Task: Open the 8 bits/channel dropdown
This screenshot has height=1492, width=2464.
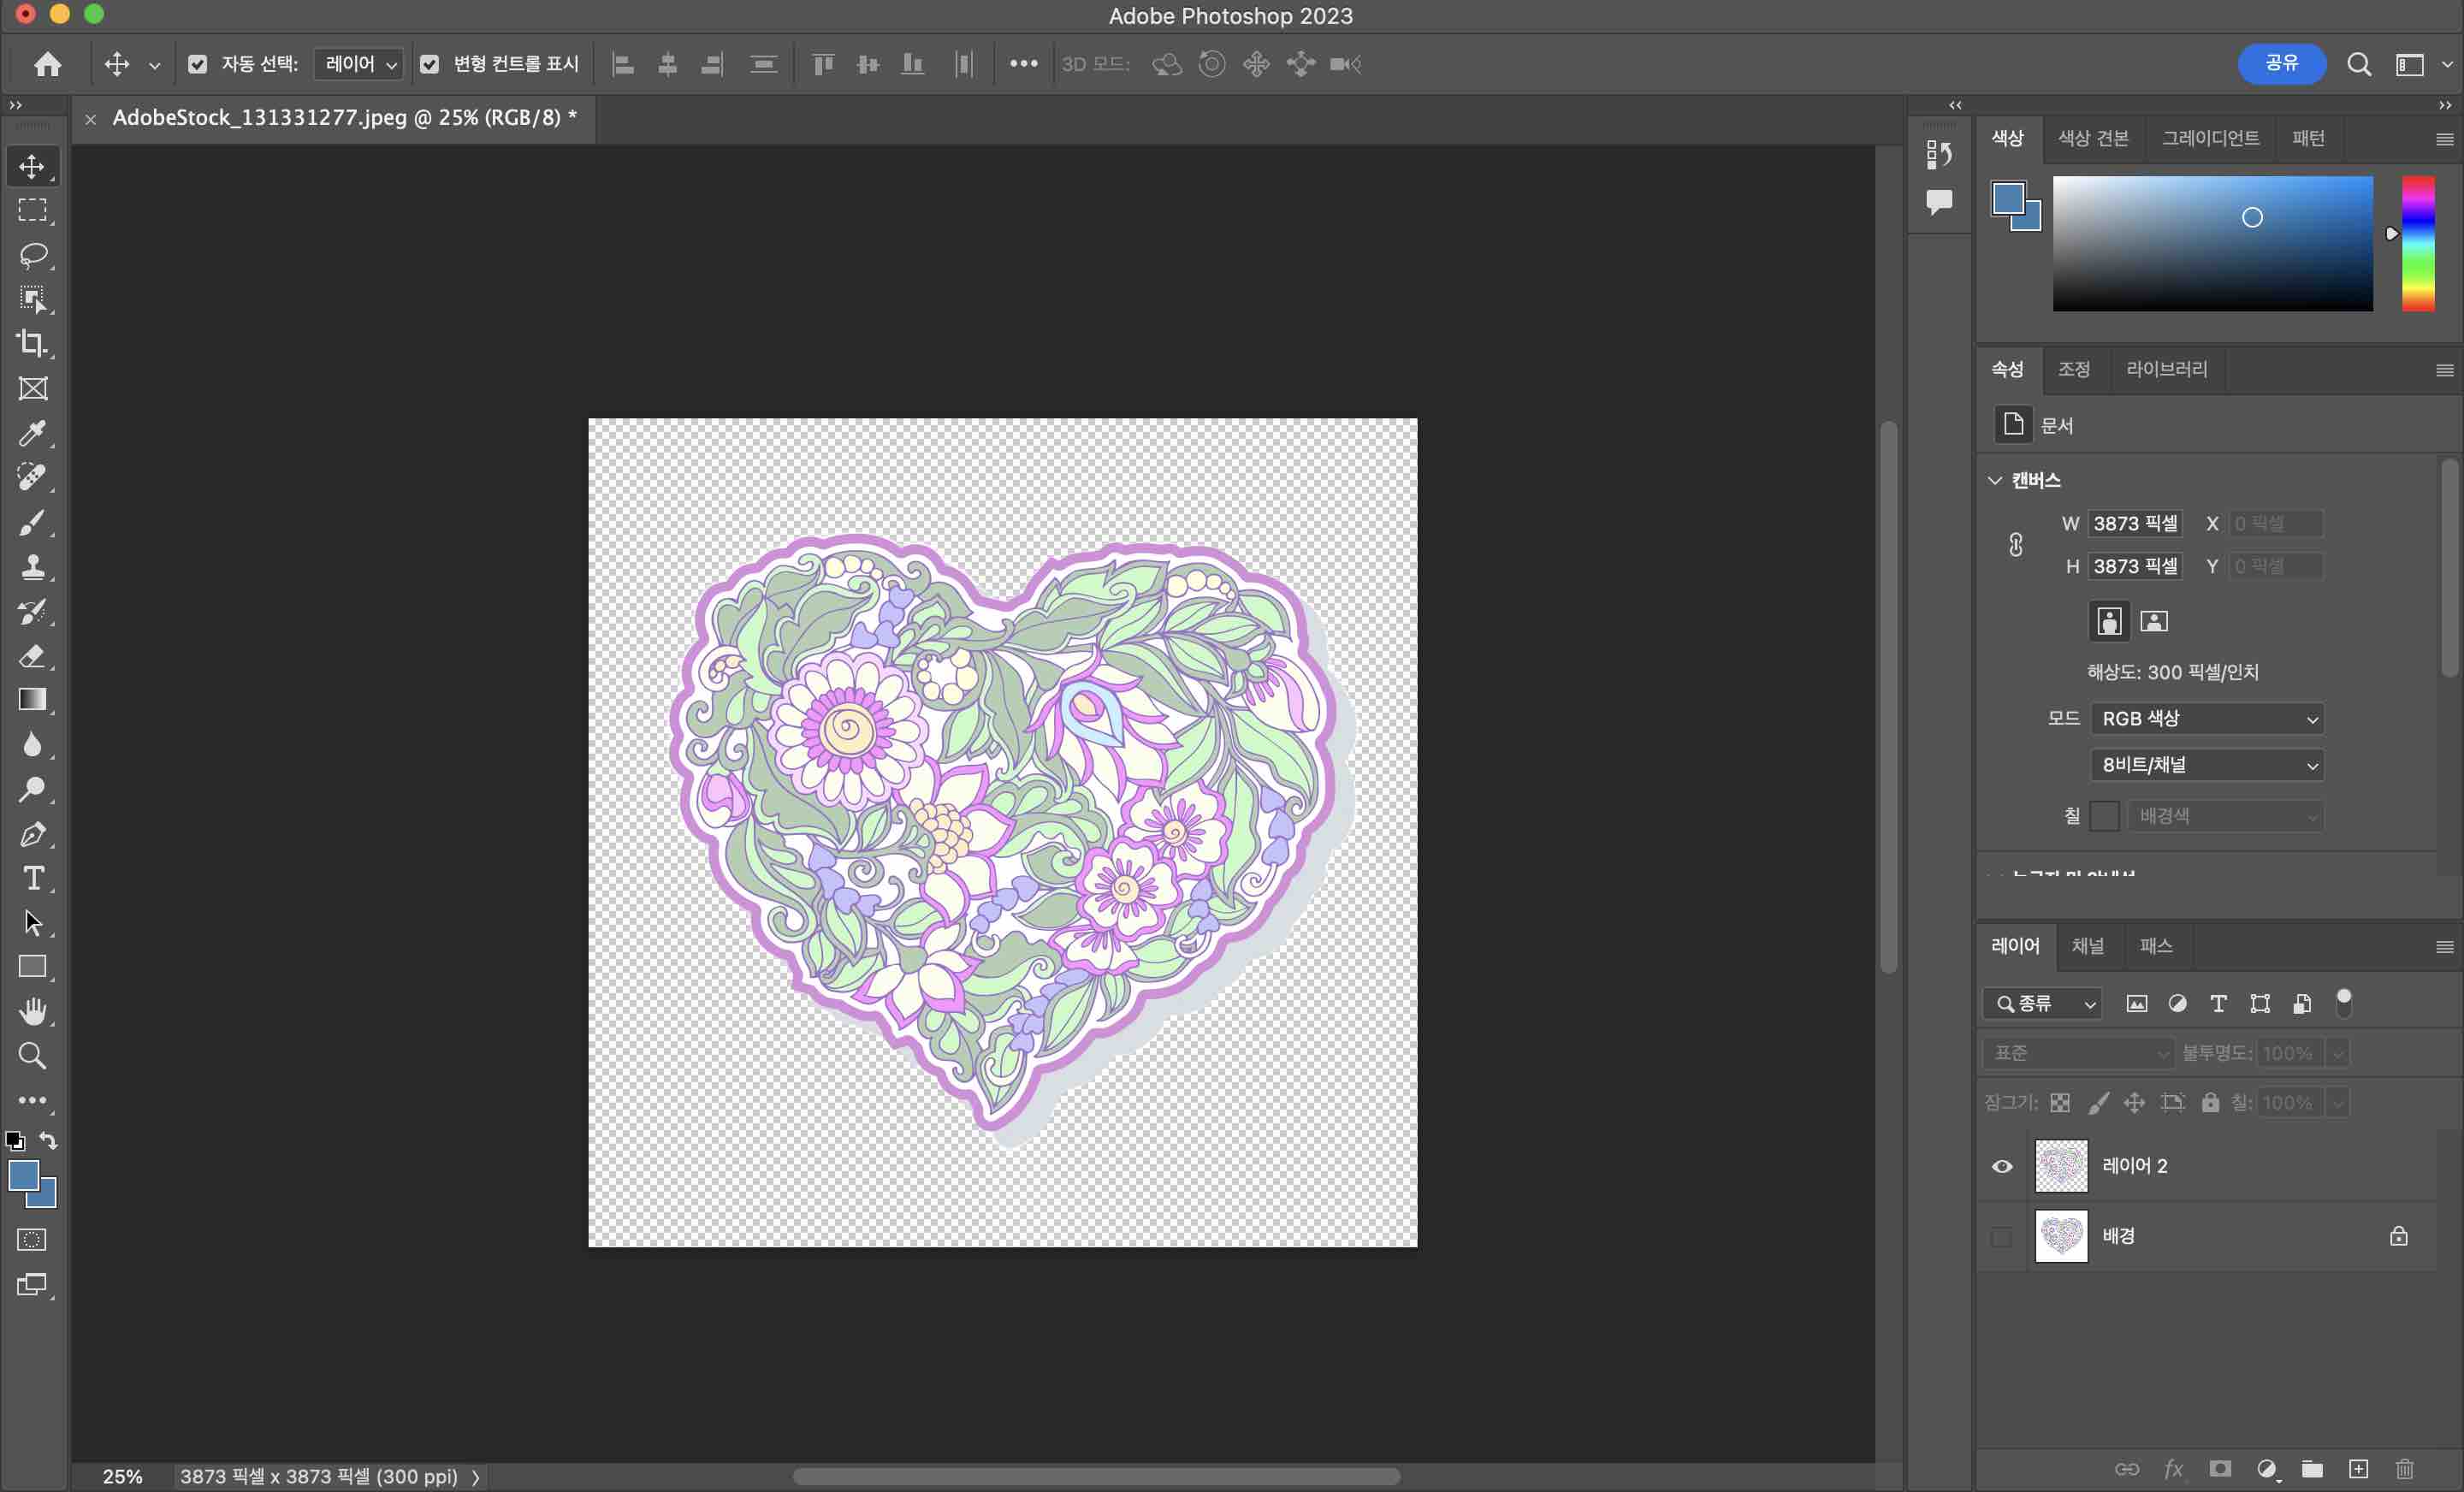Action: (2207, 765)
